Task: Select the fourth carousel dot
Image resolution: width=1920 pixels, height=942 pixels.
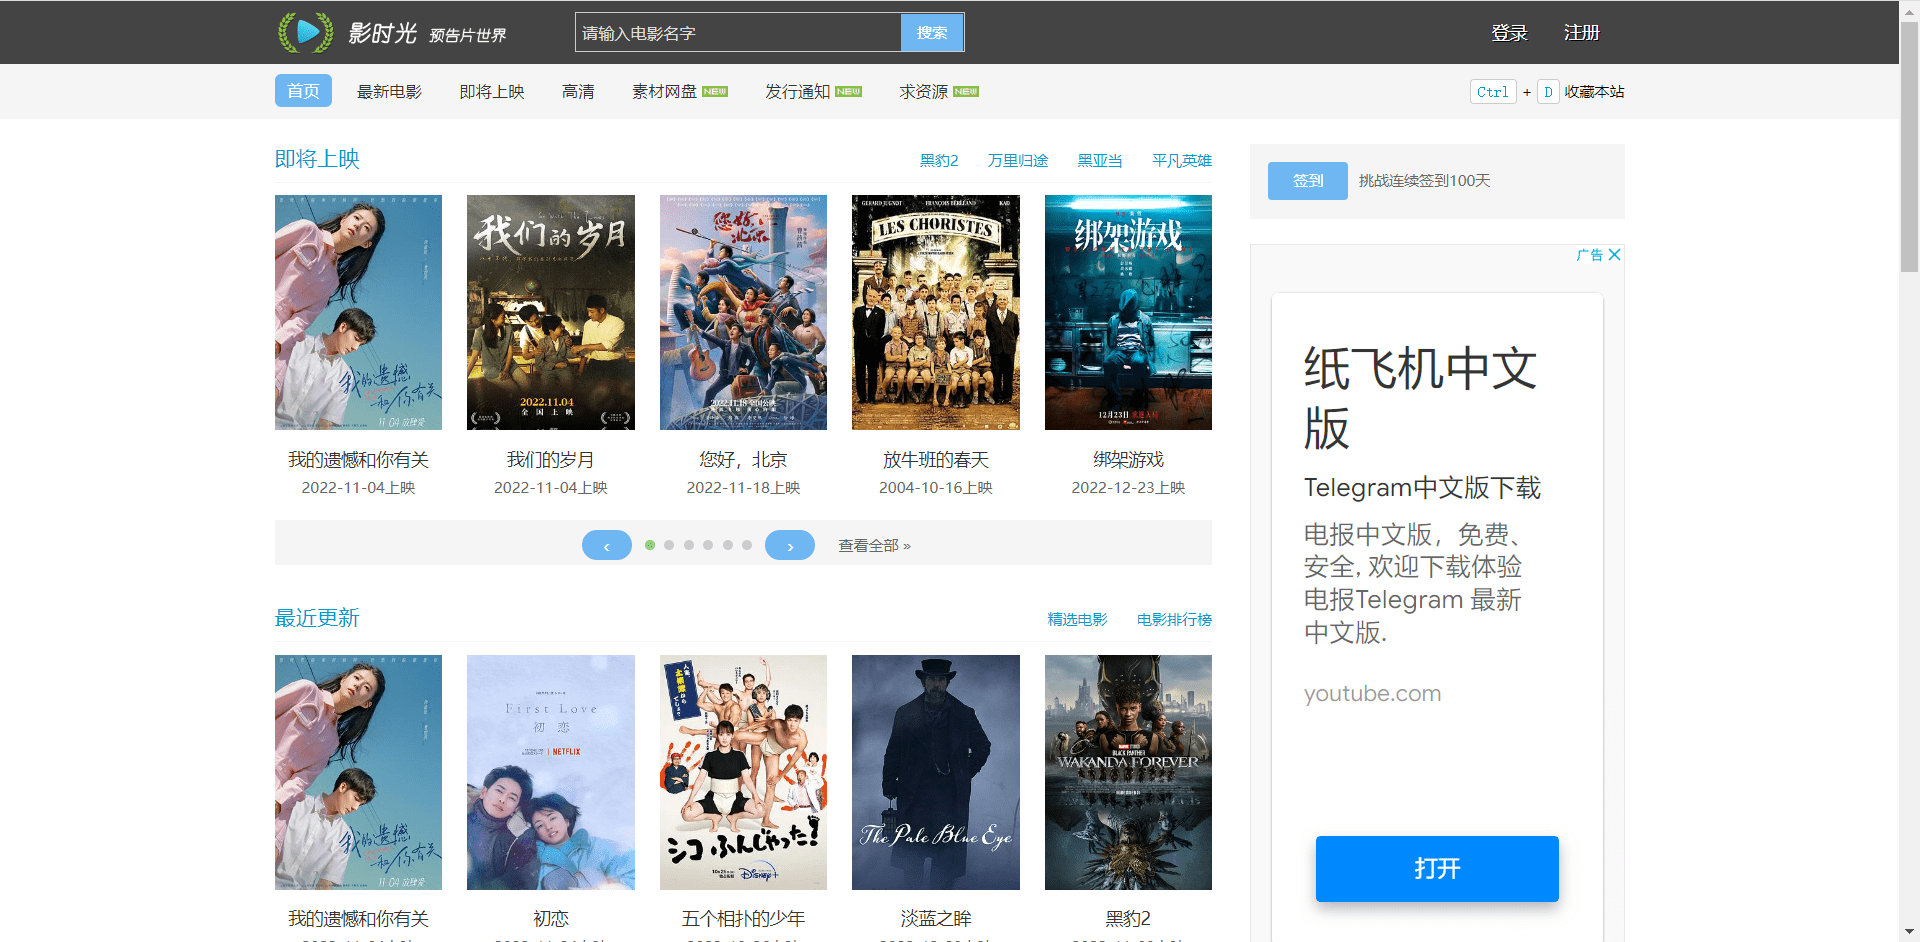Action: 708,545
